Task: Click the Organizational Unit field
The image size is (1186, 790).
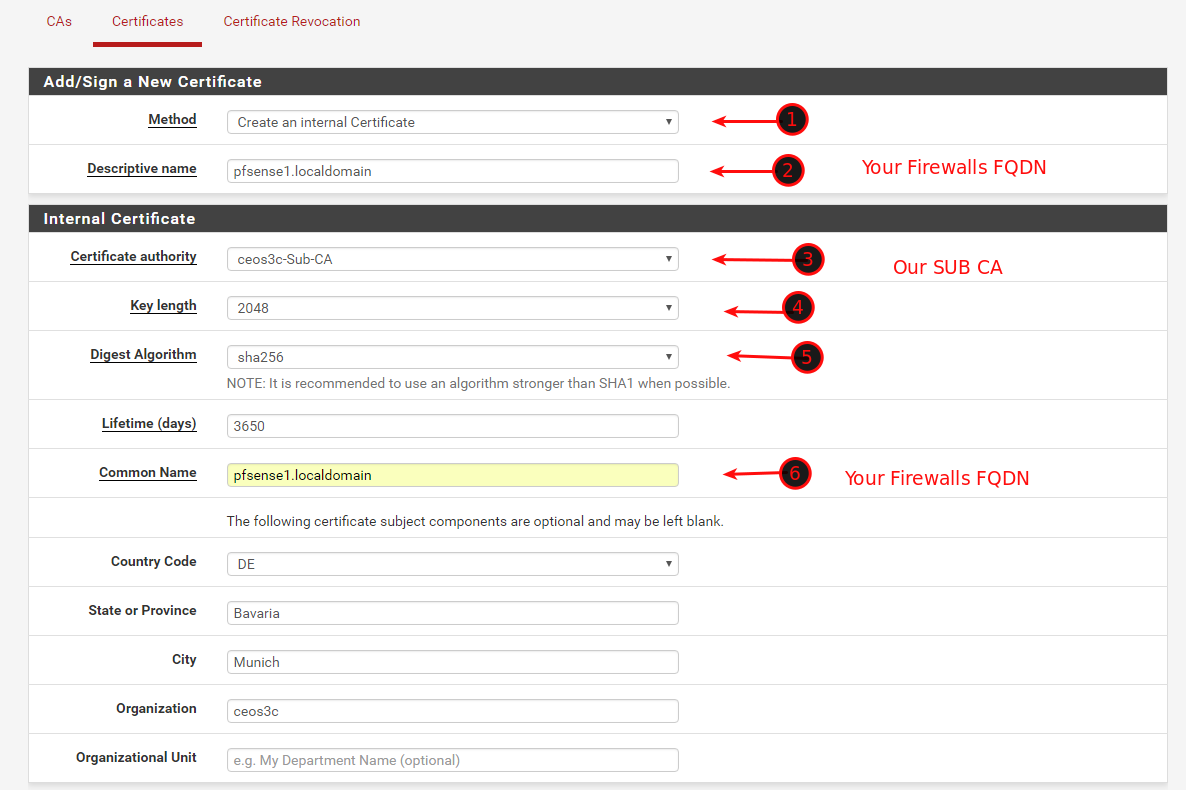Action: click(x=452, y=760)
